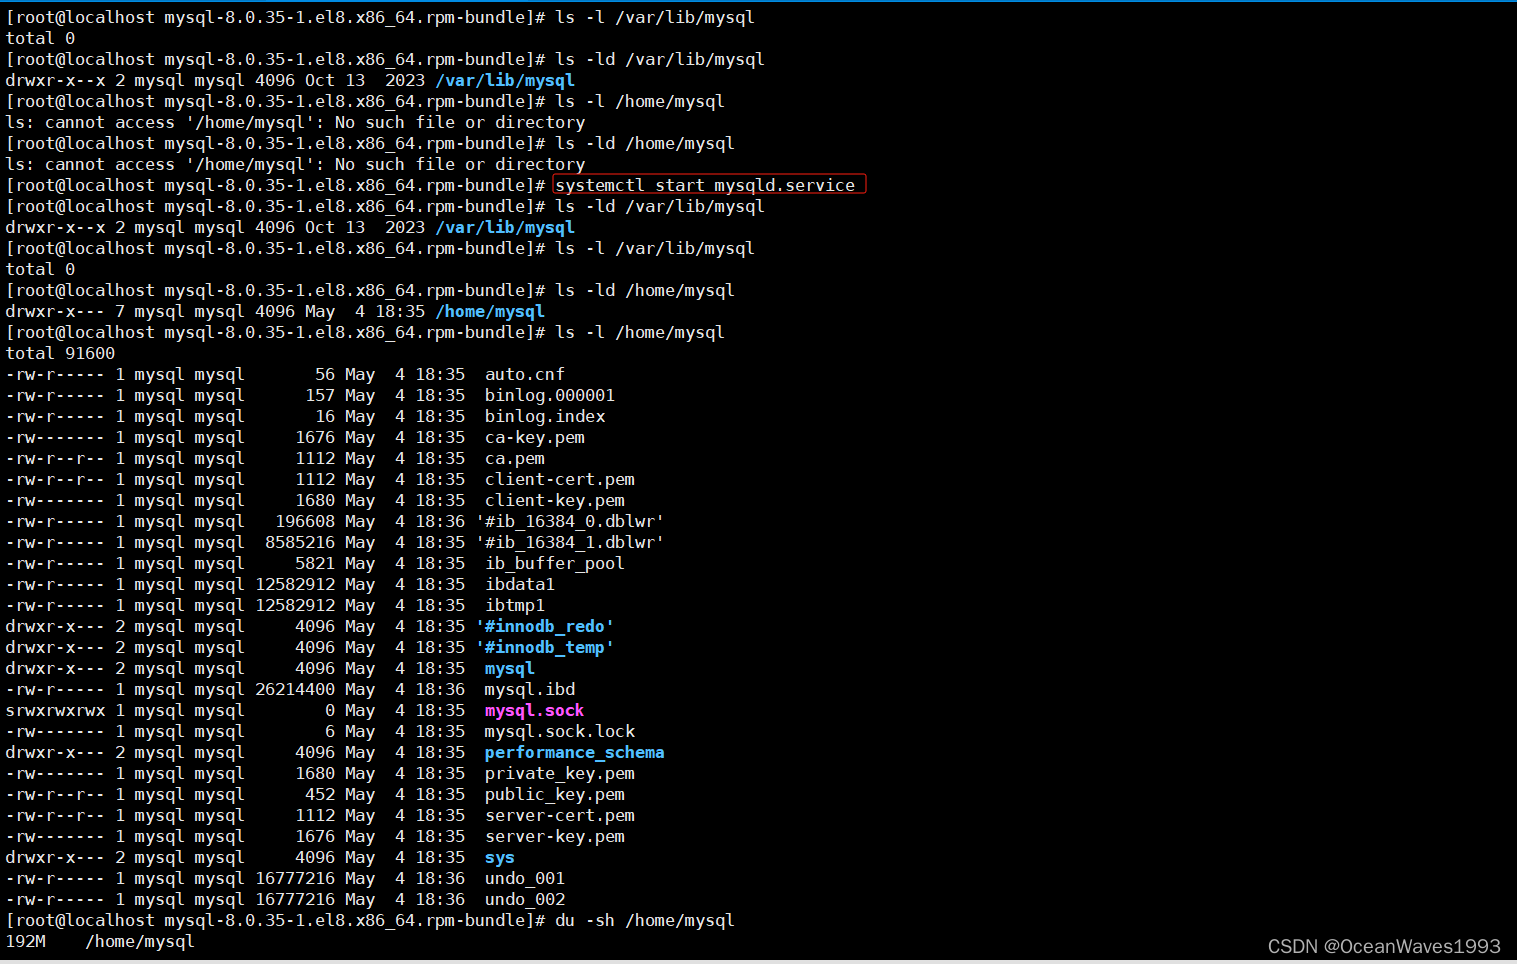This screenshot has height=964, width=1517.
Task: Select the magenta mysql.sock socket name
Action: pos(535,710)
